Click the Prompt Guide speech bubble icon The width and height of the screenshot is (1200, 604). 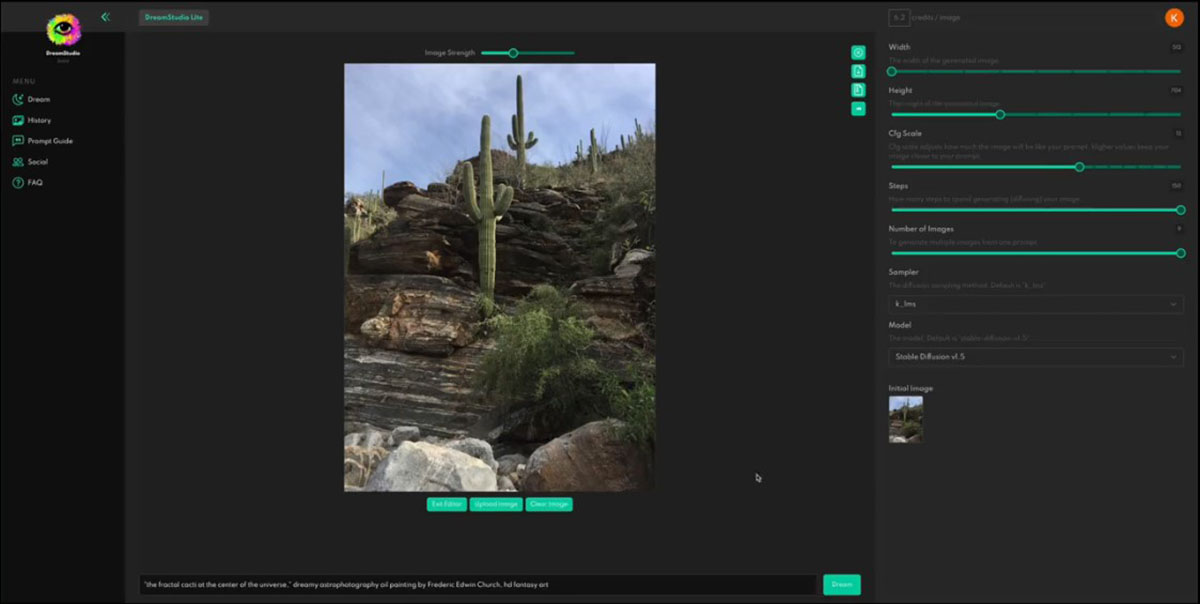tap(18, 141)
